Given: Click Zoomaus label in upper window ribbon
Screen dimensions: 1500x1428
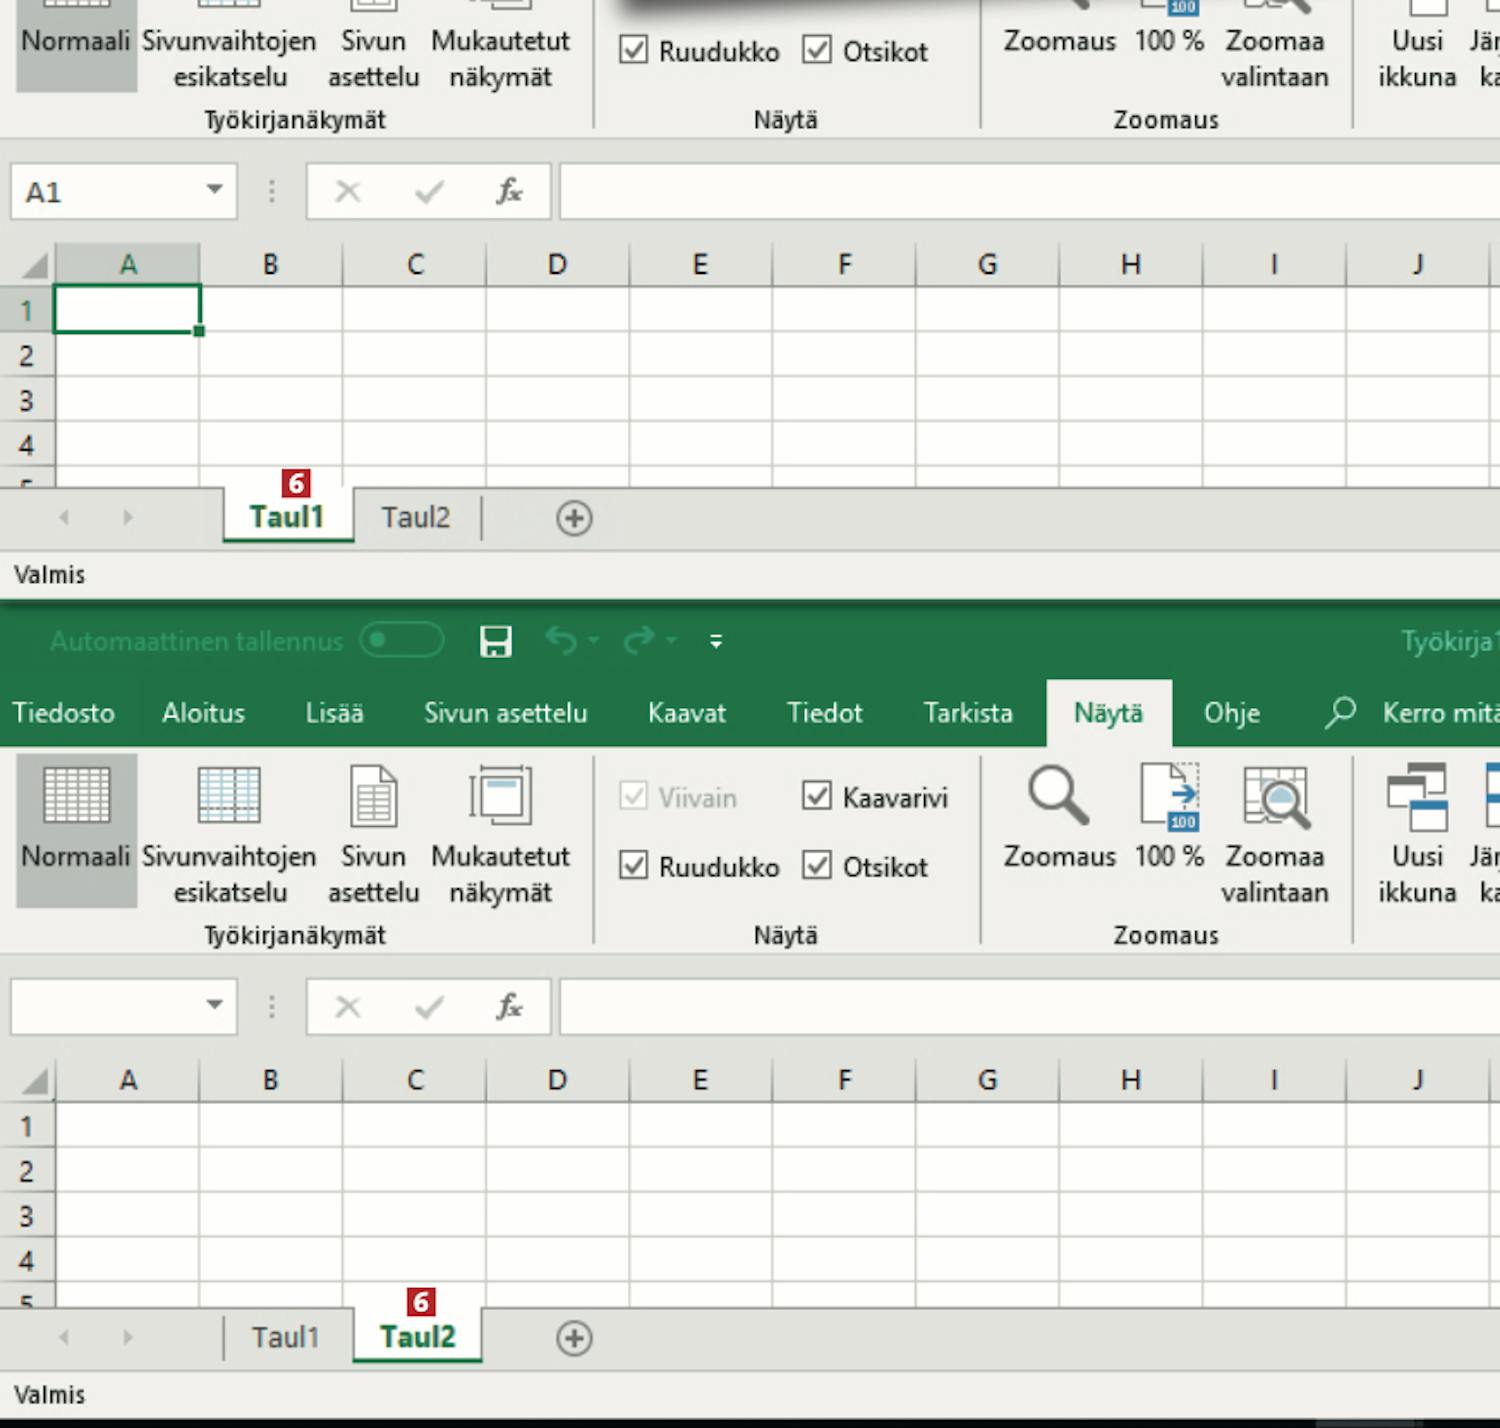Looking at the screenshot, I should (x=1059, y=41).
